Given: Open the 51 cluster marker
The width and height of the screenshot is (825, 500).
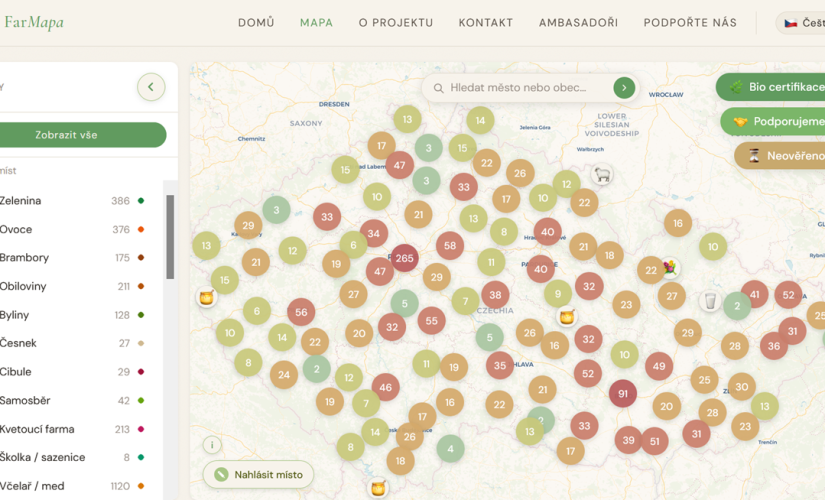Looking at the screenshot, I should (x=655, y=441).
